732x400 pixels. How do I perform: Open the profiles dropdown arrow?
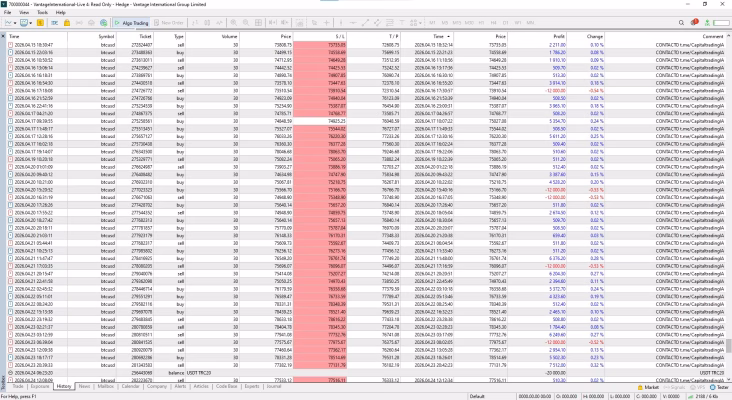31,23
